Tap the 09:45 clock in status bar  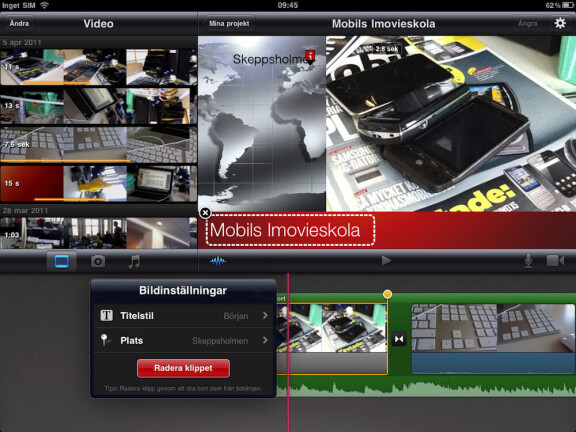coord(288,5)
